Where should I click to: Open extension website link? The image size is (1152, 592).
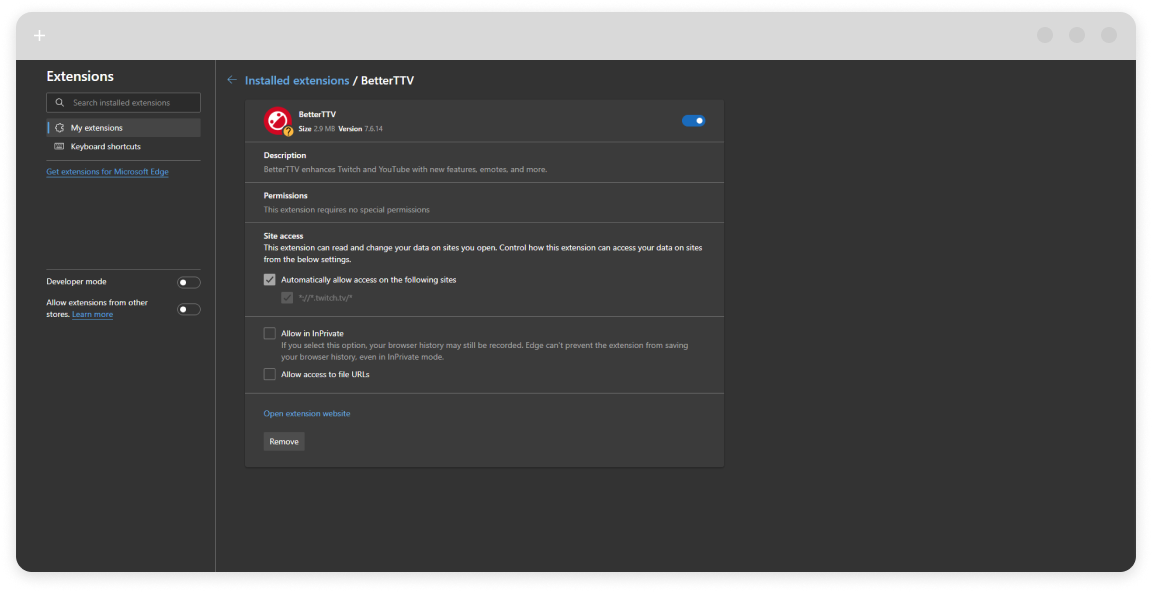point(307,414)
